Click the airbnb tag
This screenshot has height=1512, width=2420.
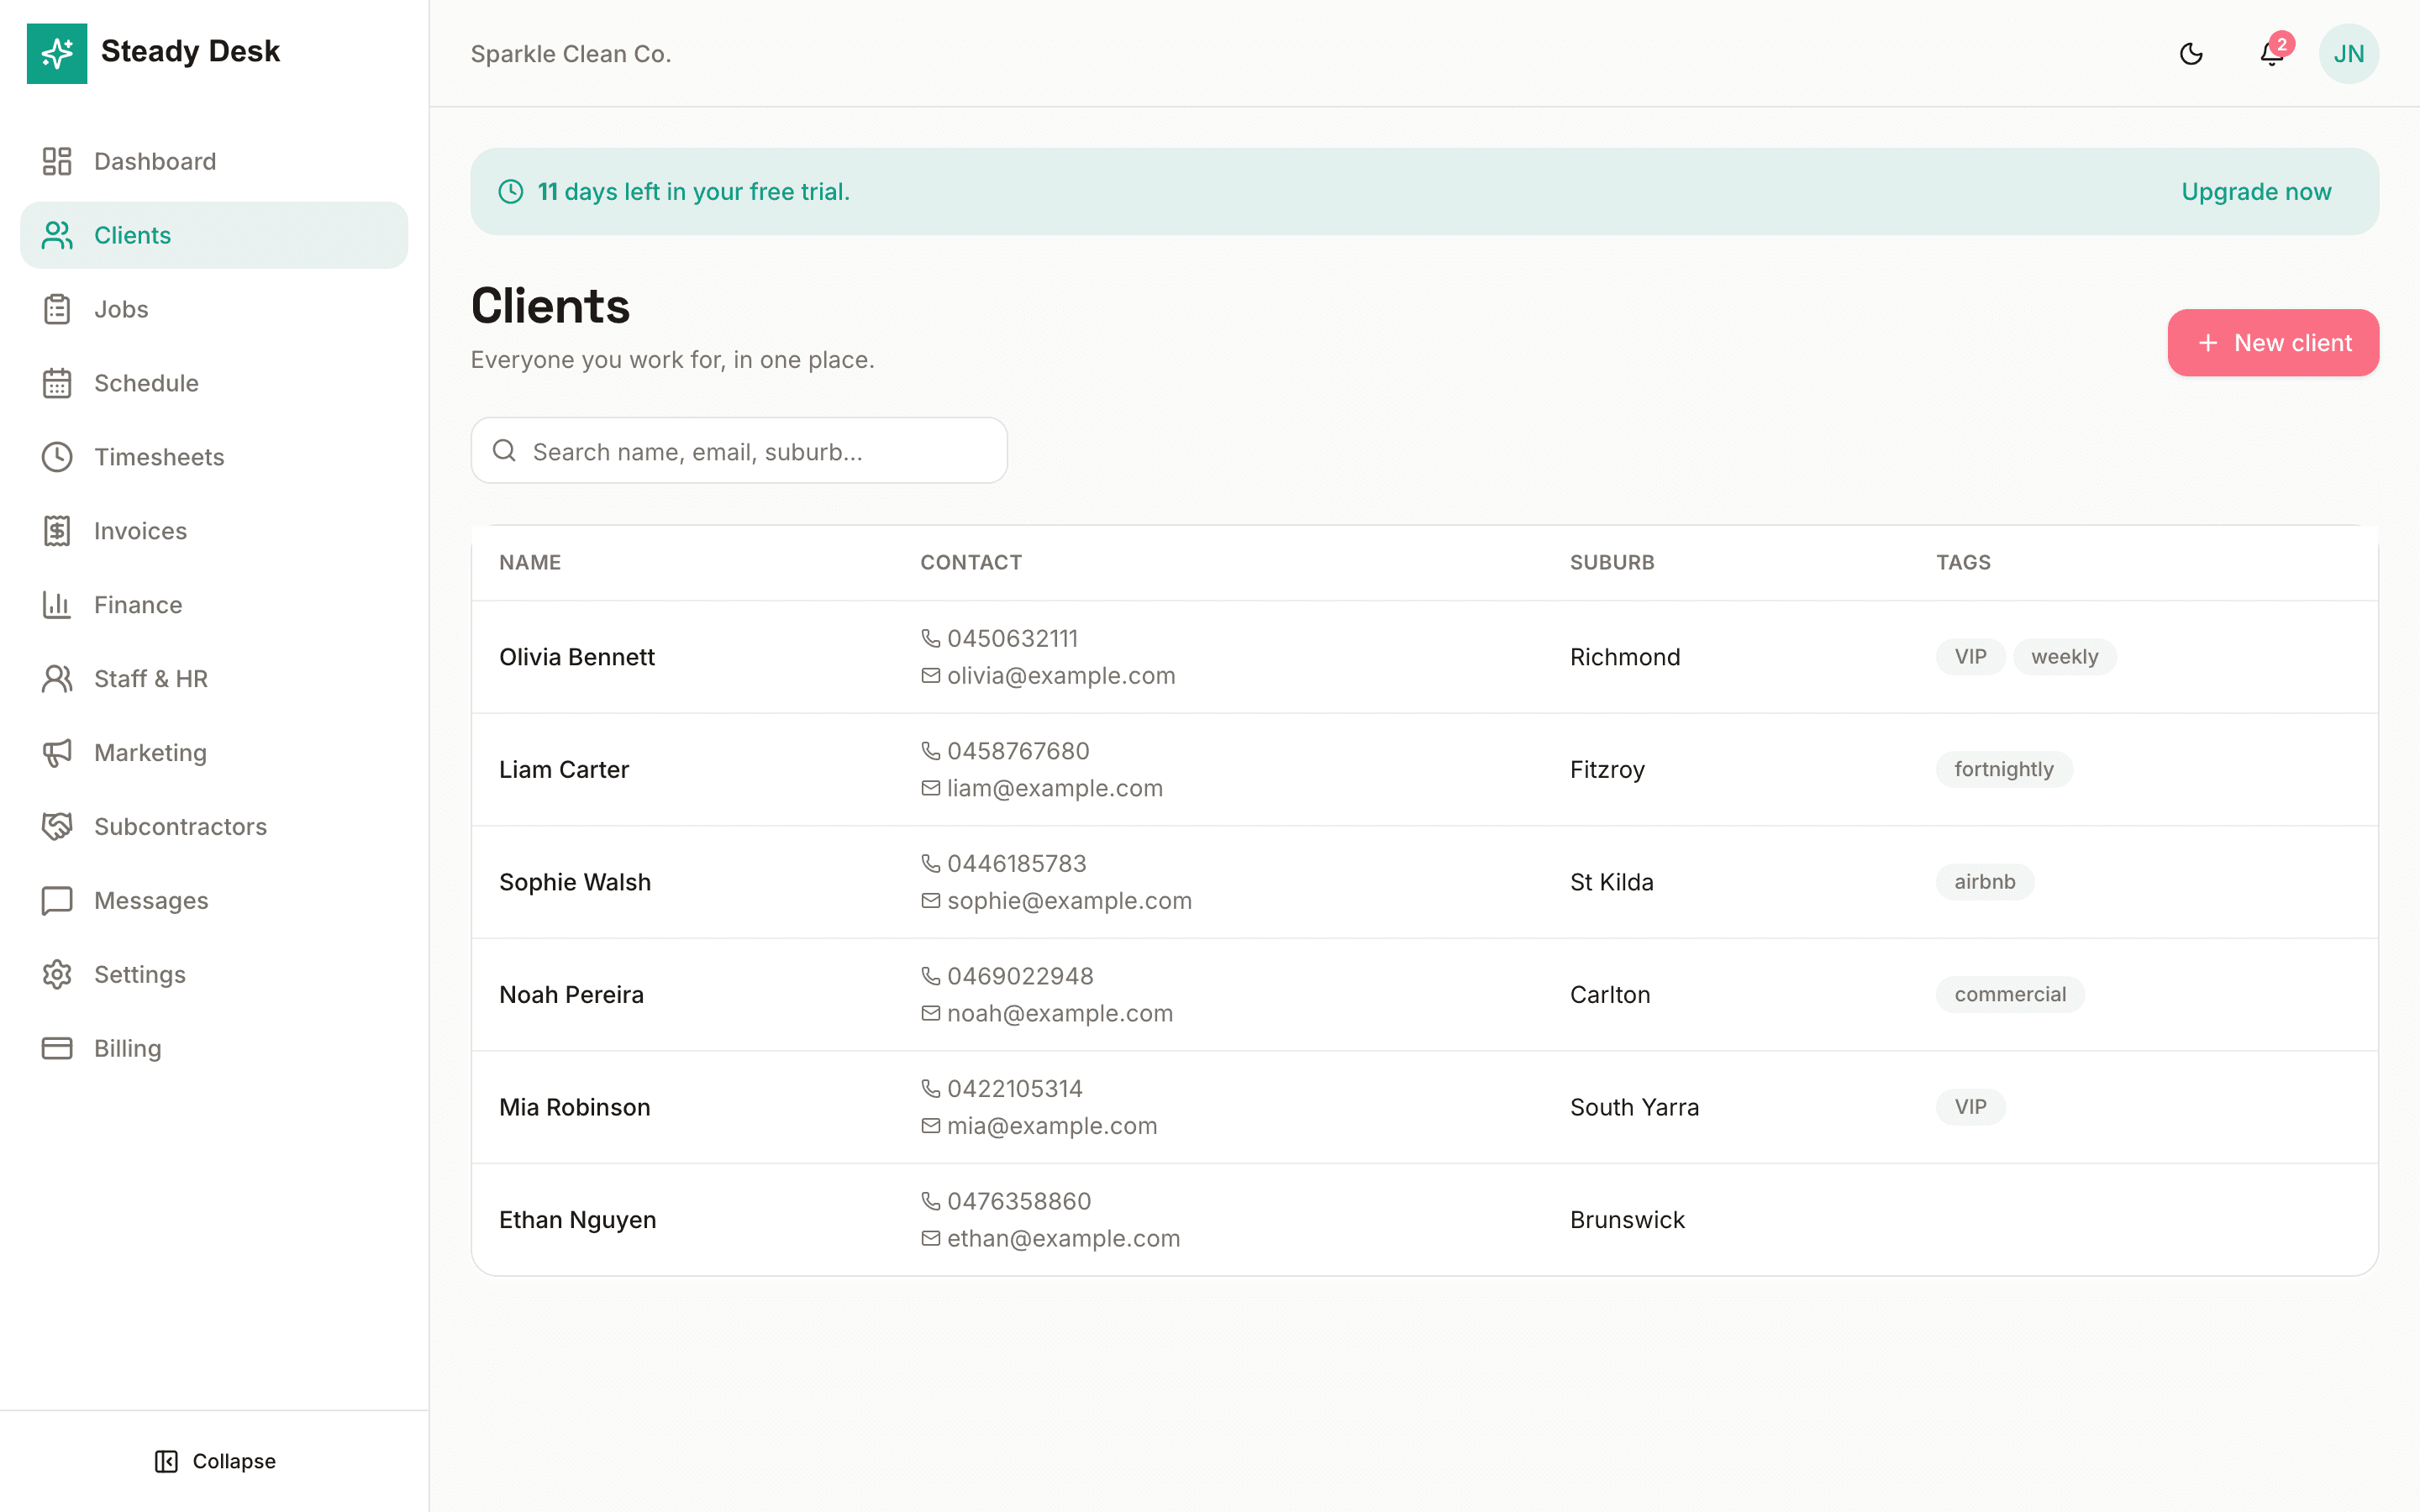tap(1985, 882)
